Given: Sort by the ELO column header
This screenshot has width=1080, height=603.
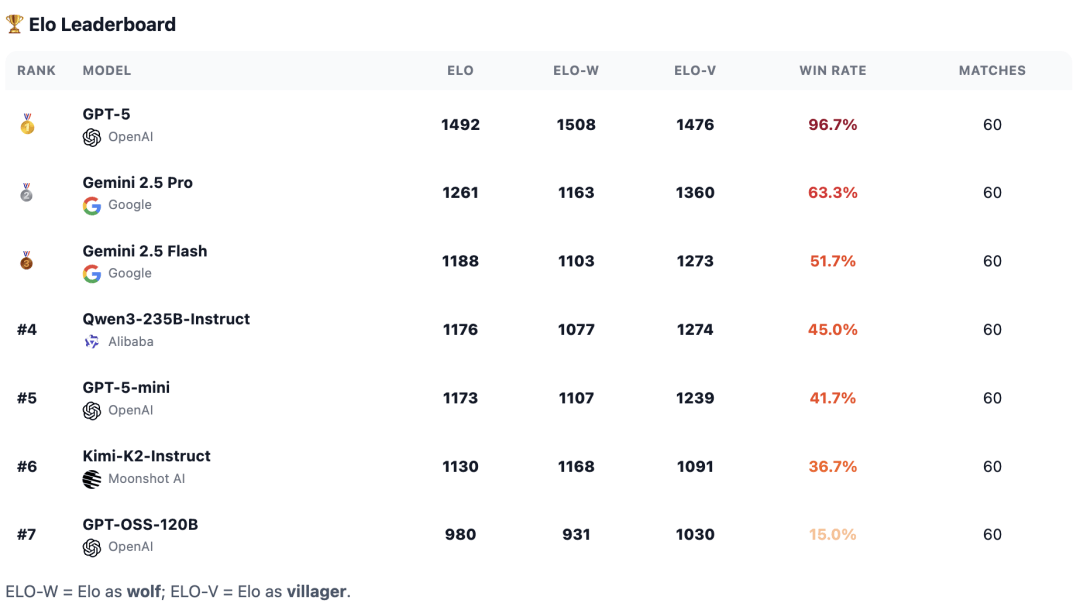Looking at the screenshot, I should 460,71.
